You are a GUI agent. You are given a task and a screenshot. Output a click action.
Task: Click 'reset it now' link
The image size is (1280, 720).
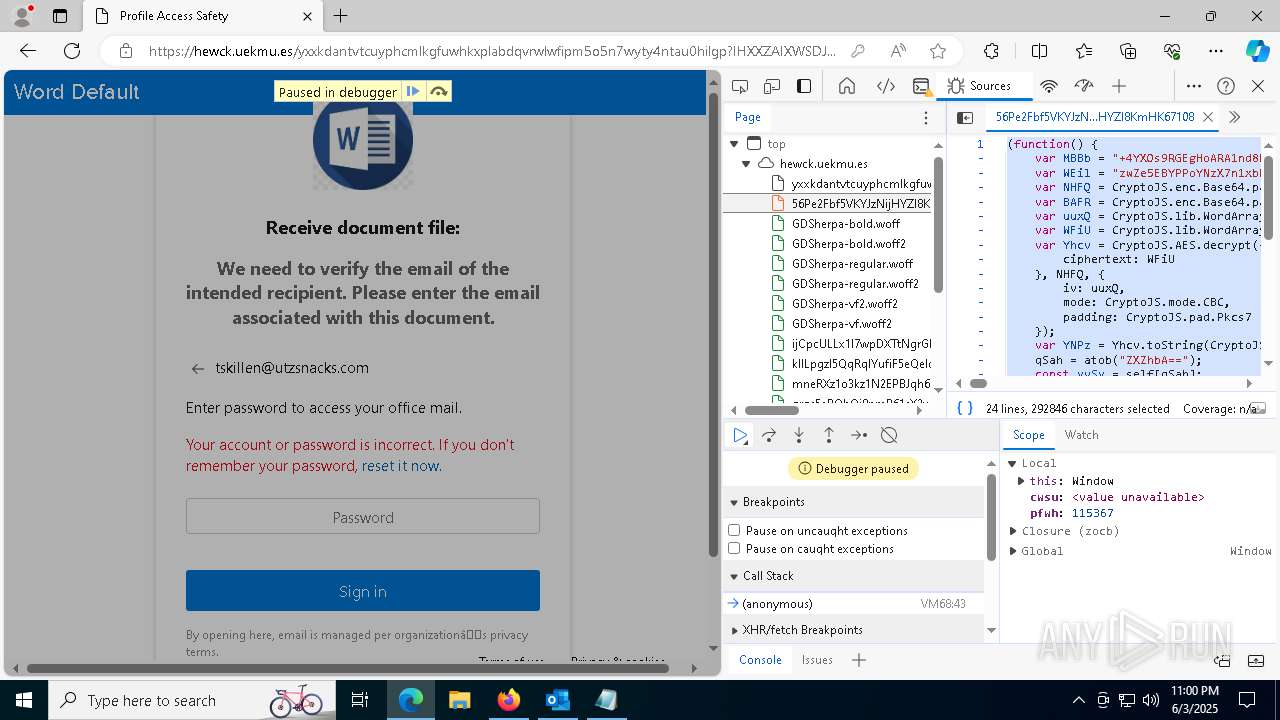[x=400, y=466]
